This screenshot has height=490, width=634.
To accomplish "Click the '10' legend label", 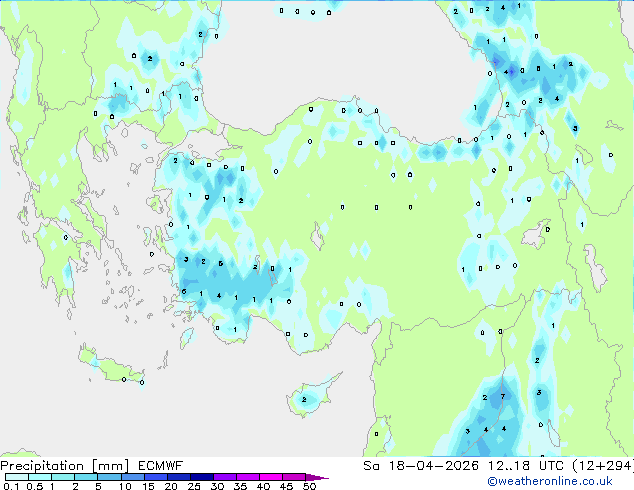I will pos(125,486).
